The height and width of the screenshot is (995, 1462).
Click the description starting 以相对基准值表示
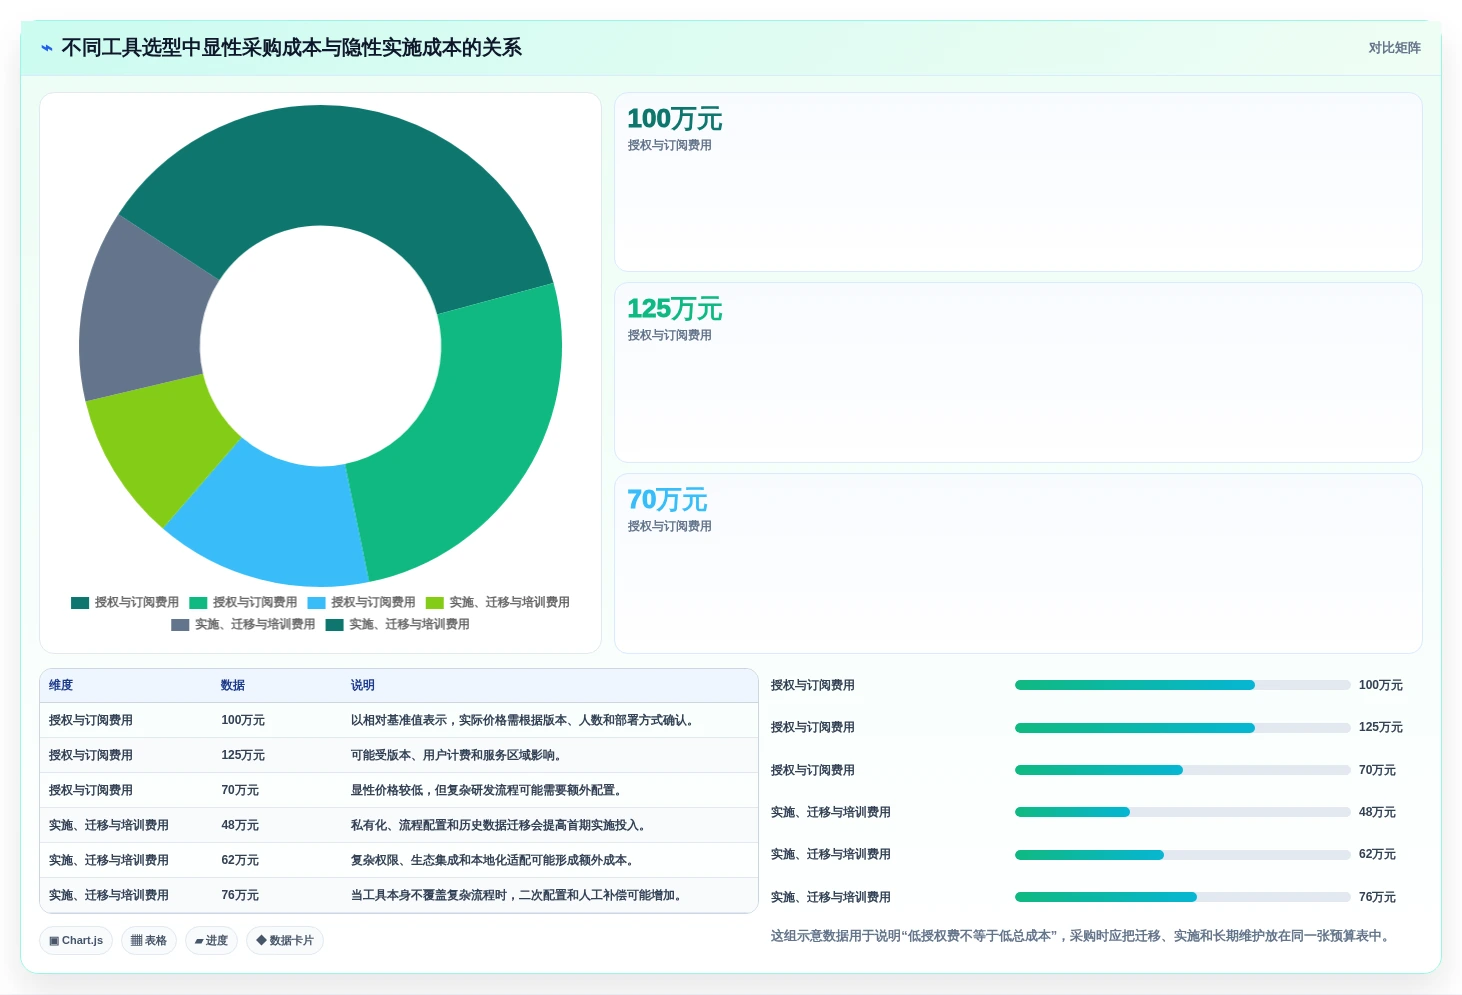(x=525, y=721)
